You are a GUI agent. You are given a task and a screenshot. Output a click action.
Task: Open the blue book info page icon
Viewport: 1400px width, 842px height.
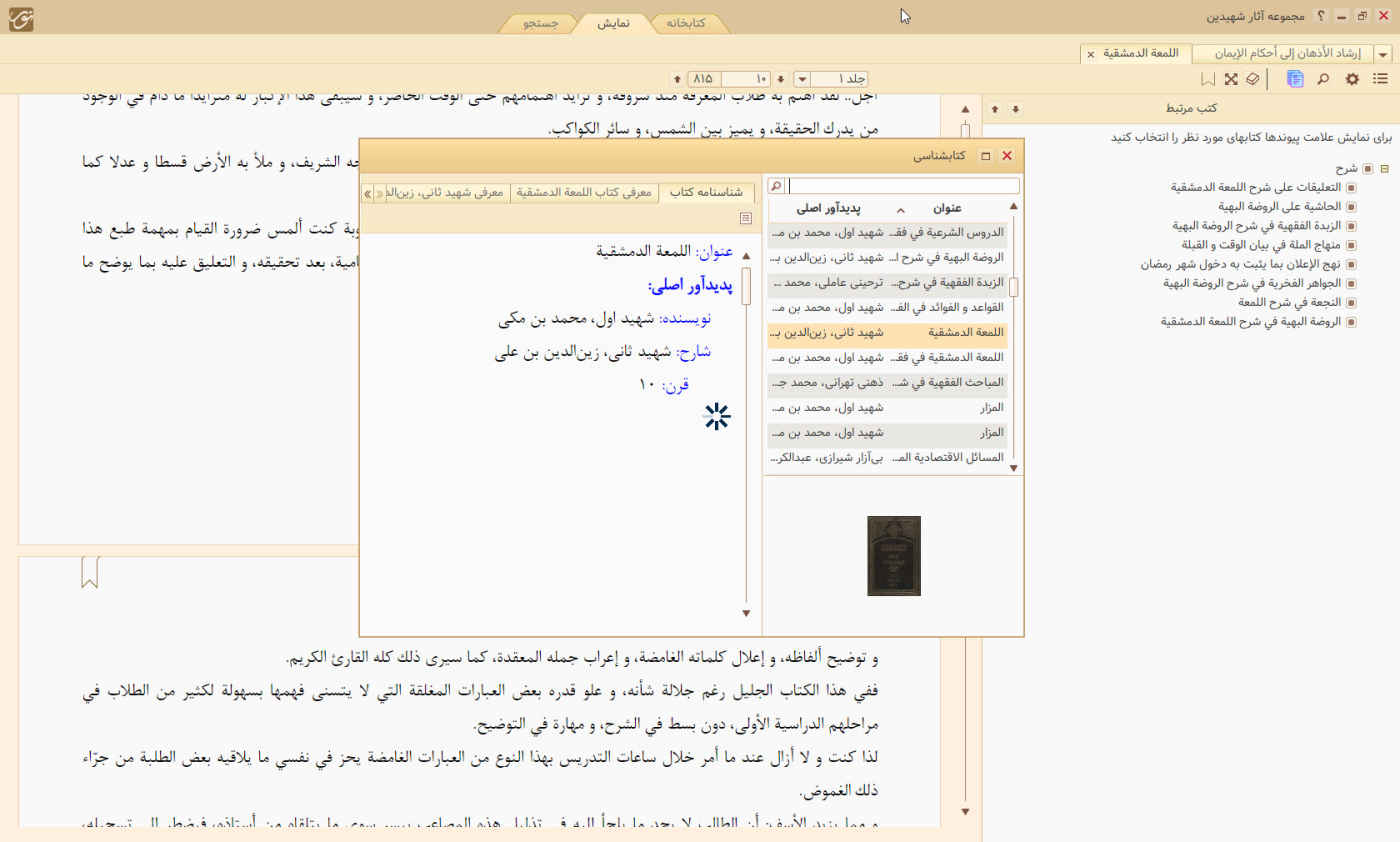pyautogui.click(x=1295, y=79)
